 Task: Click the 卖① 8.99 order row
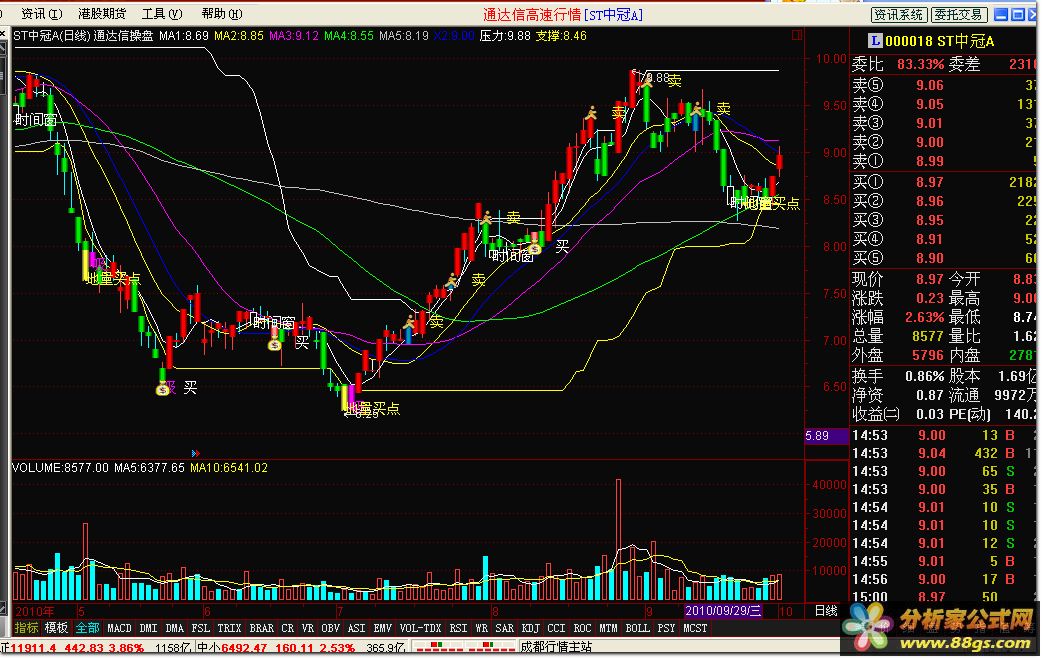coord(944,162)
